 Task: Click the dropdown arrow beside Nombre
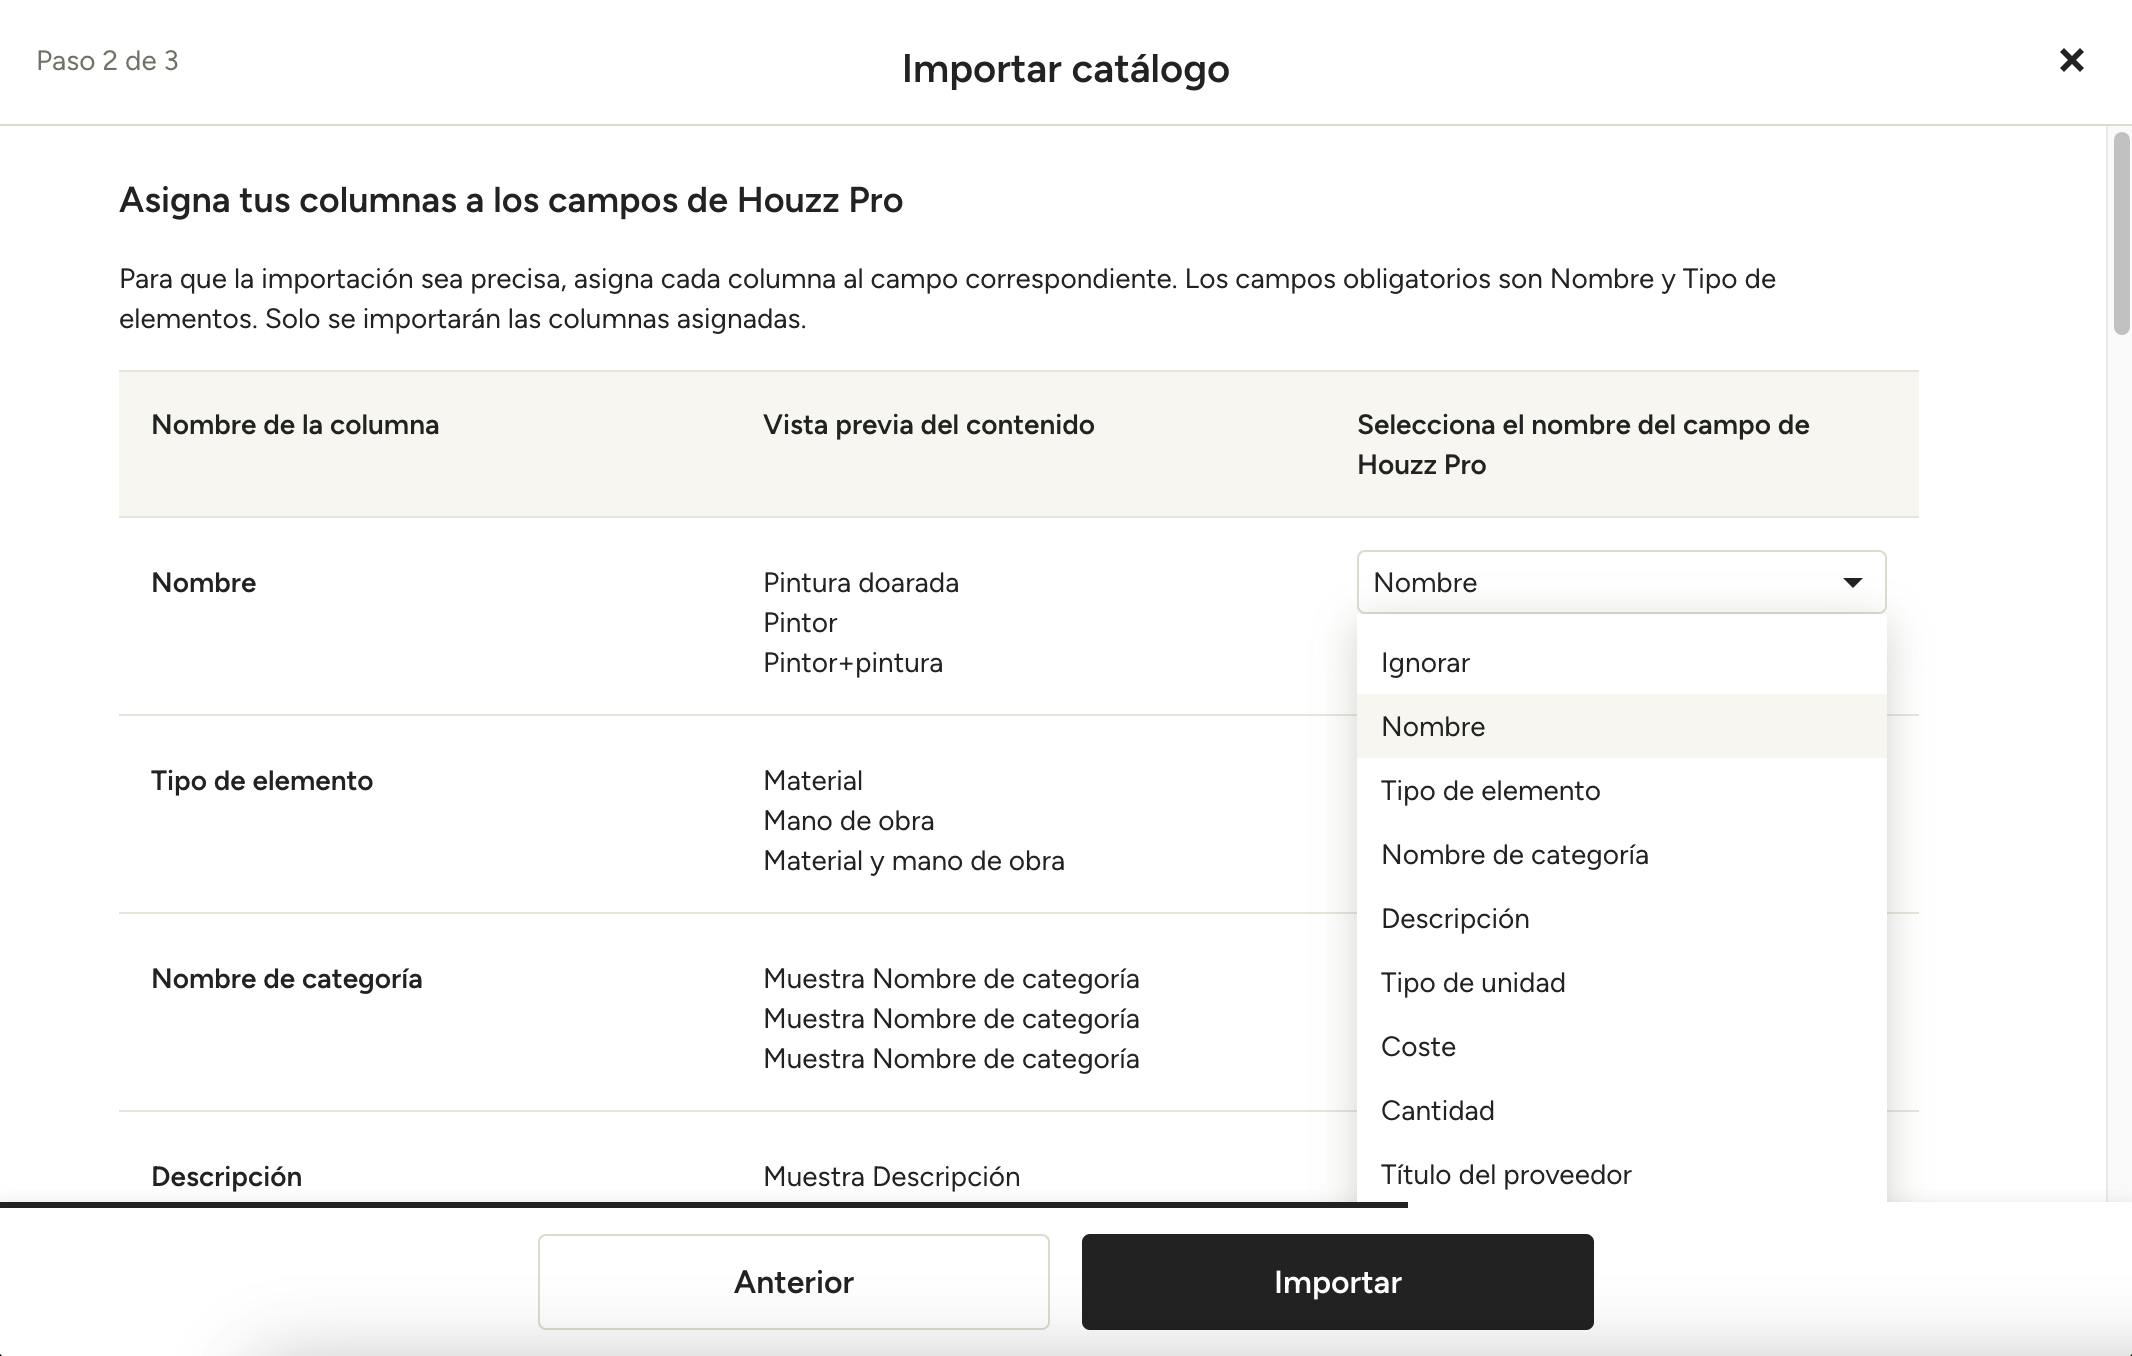1852,583
